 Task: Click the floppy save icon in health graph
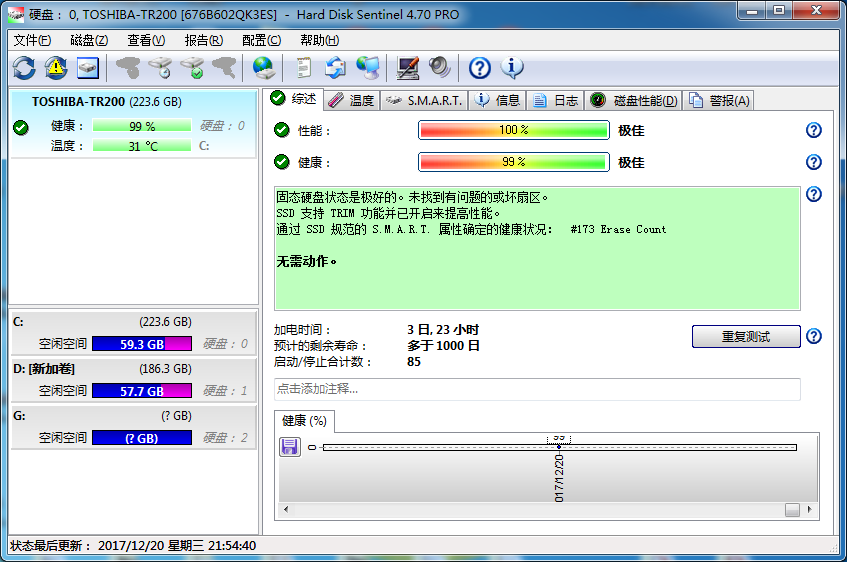click(290, 447)
